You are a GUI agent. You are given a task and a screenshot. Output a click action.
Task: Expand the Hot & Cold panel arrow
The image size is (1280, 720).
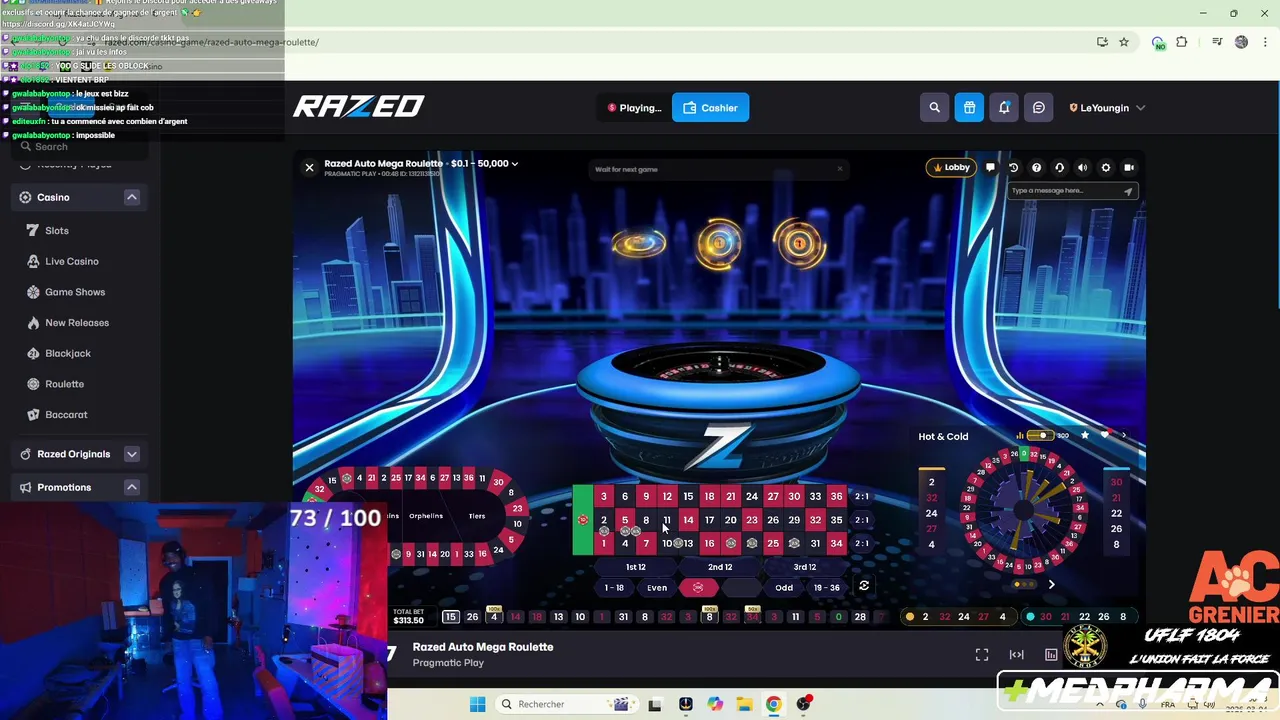pos(1124,436)
